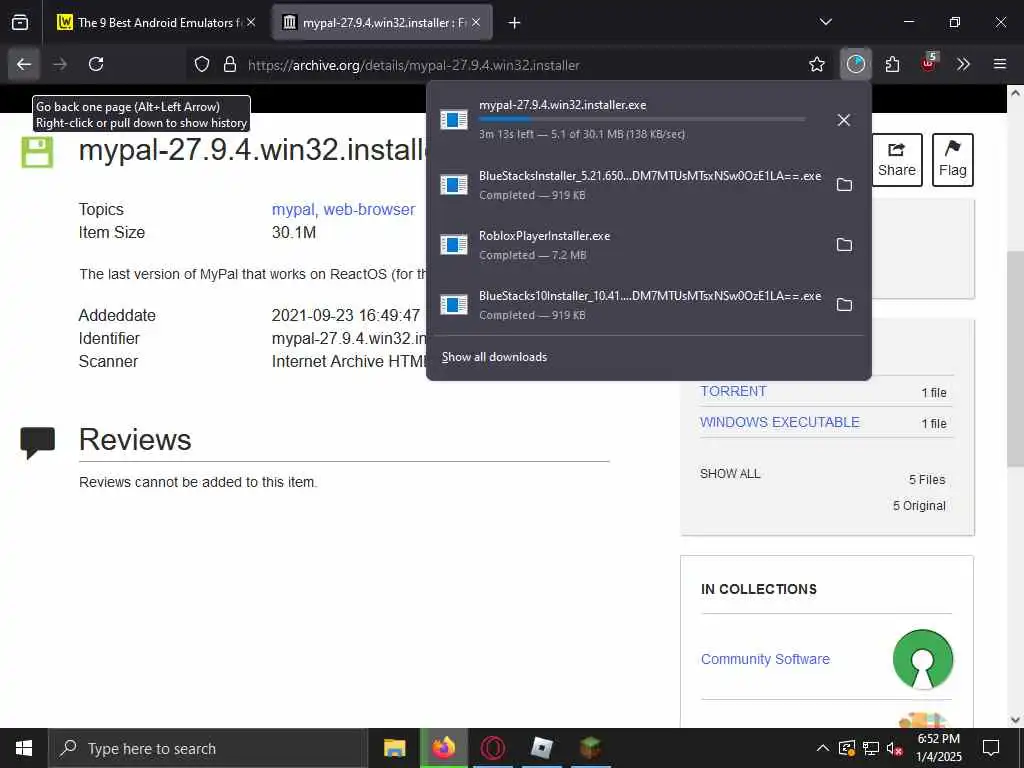Screen dimensions: 1024x768
Task: Open muted volume speaker icon
Action: 895,748
